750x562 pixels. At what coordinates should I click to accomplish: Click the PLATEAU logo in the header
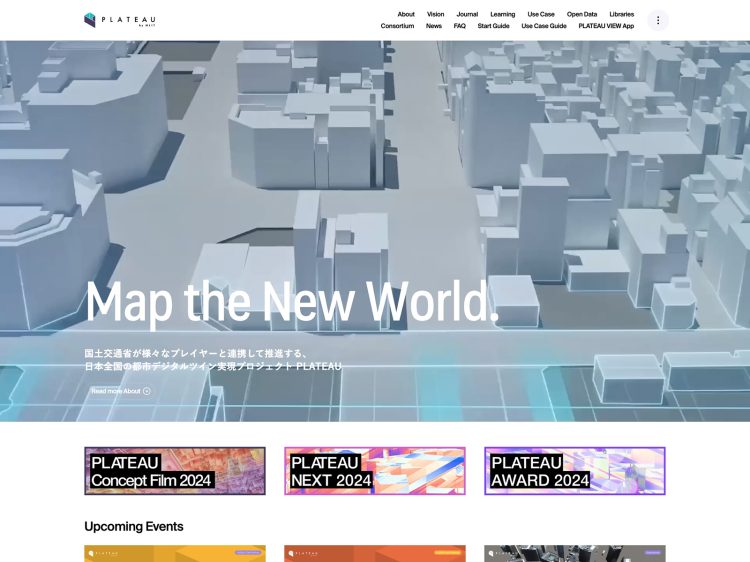(120, 20)
